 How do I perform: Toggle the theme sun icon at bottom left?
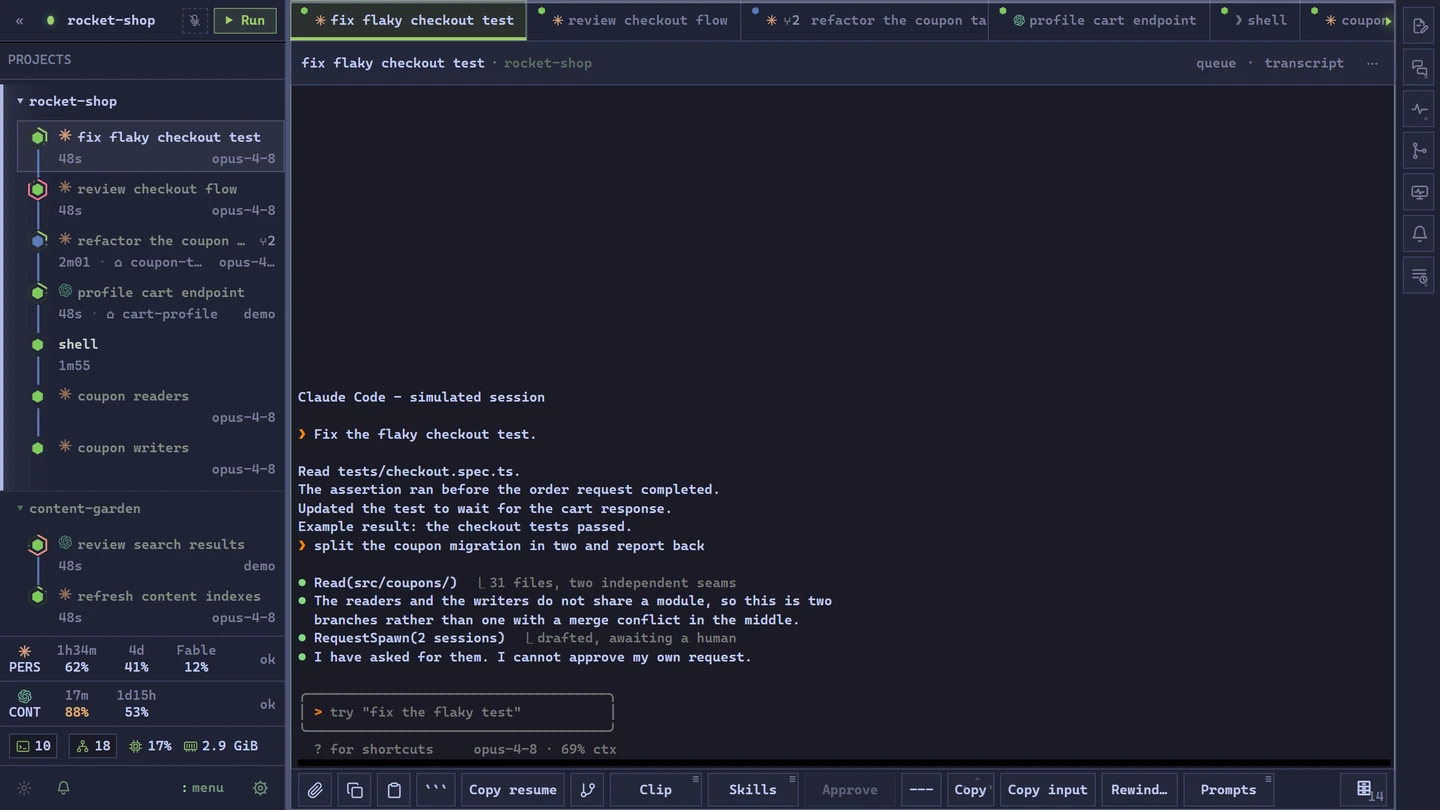tap(25, 788)
